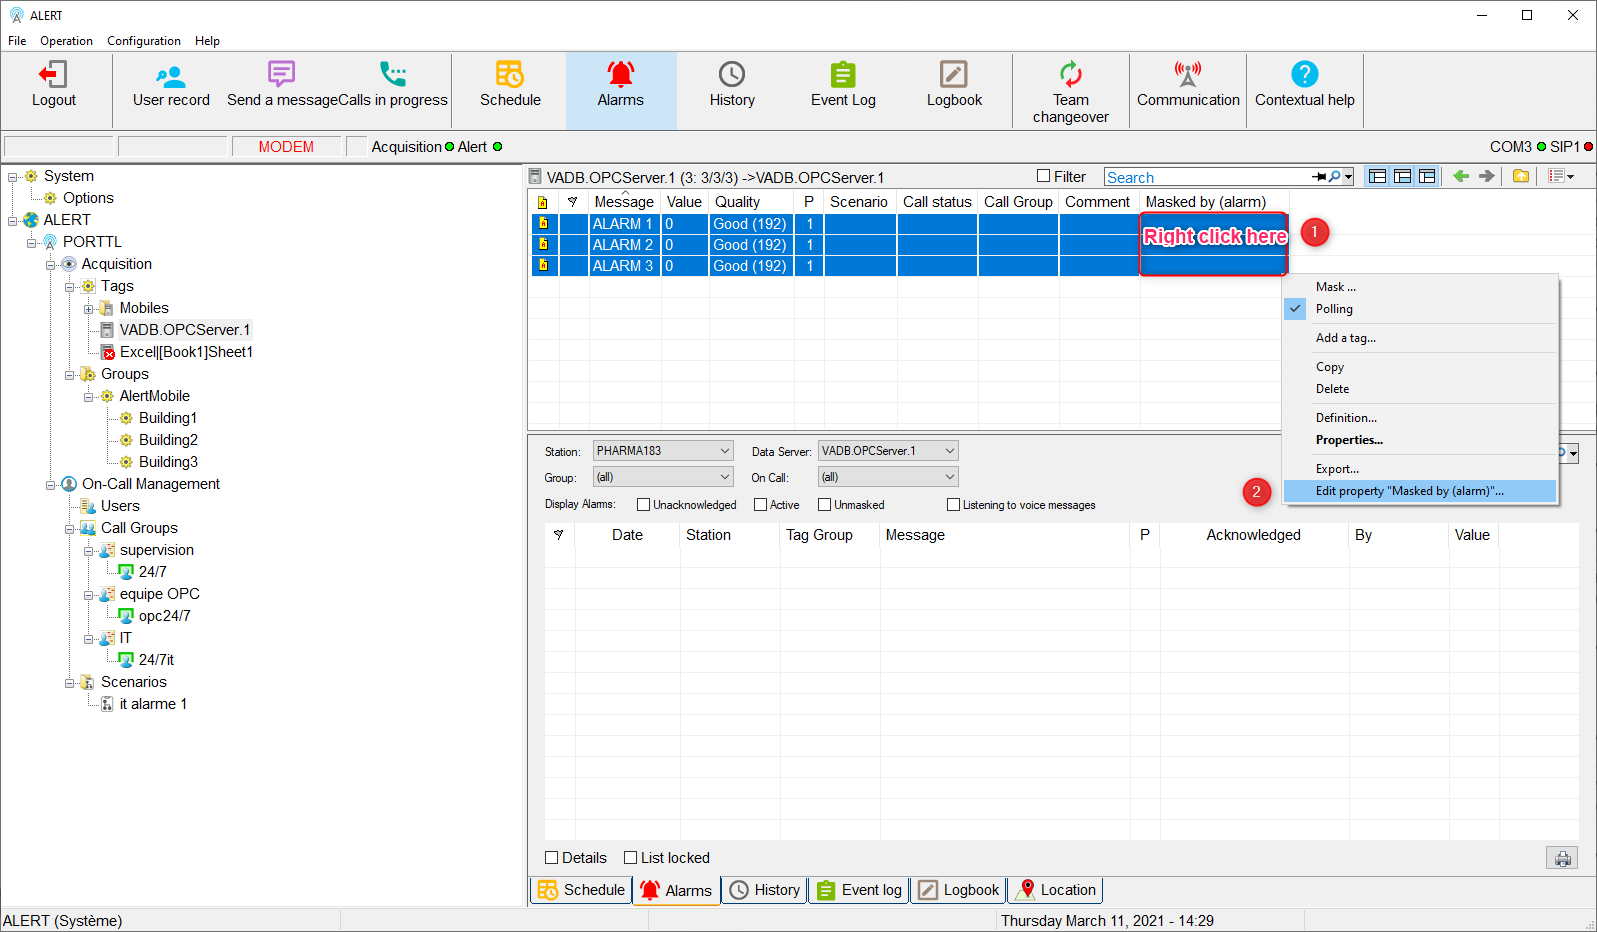Check the Unacknowledged alarms checkbox
1597x932 pixels.
(644, 505)
